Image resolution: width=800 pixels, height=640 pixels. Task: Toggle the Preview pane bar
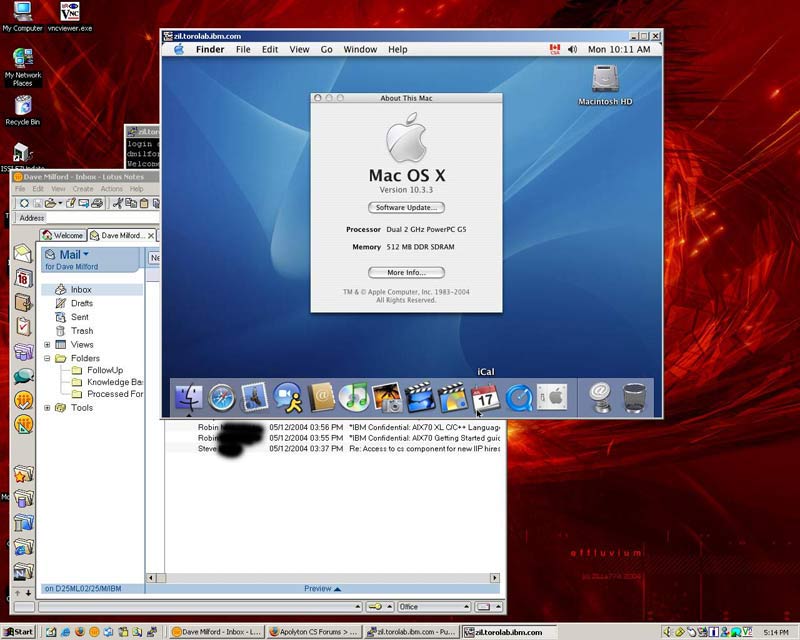tap(322, 589)
